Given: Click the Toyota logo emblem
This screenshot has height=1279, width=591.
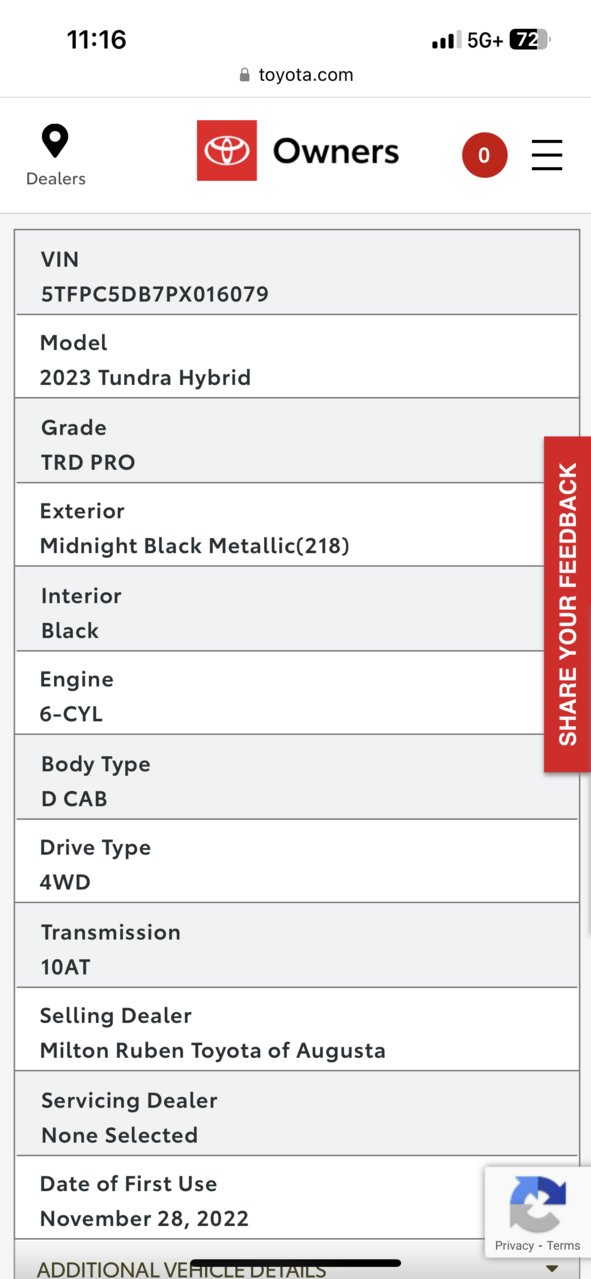Looking at the screenshot, I should [227, 151].
